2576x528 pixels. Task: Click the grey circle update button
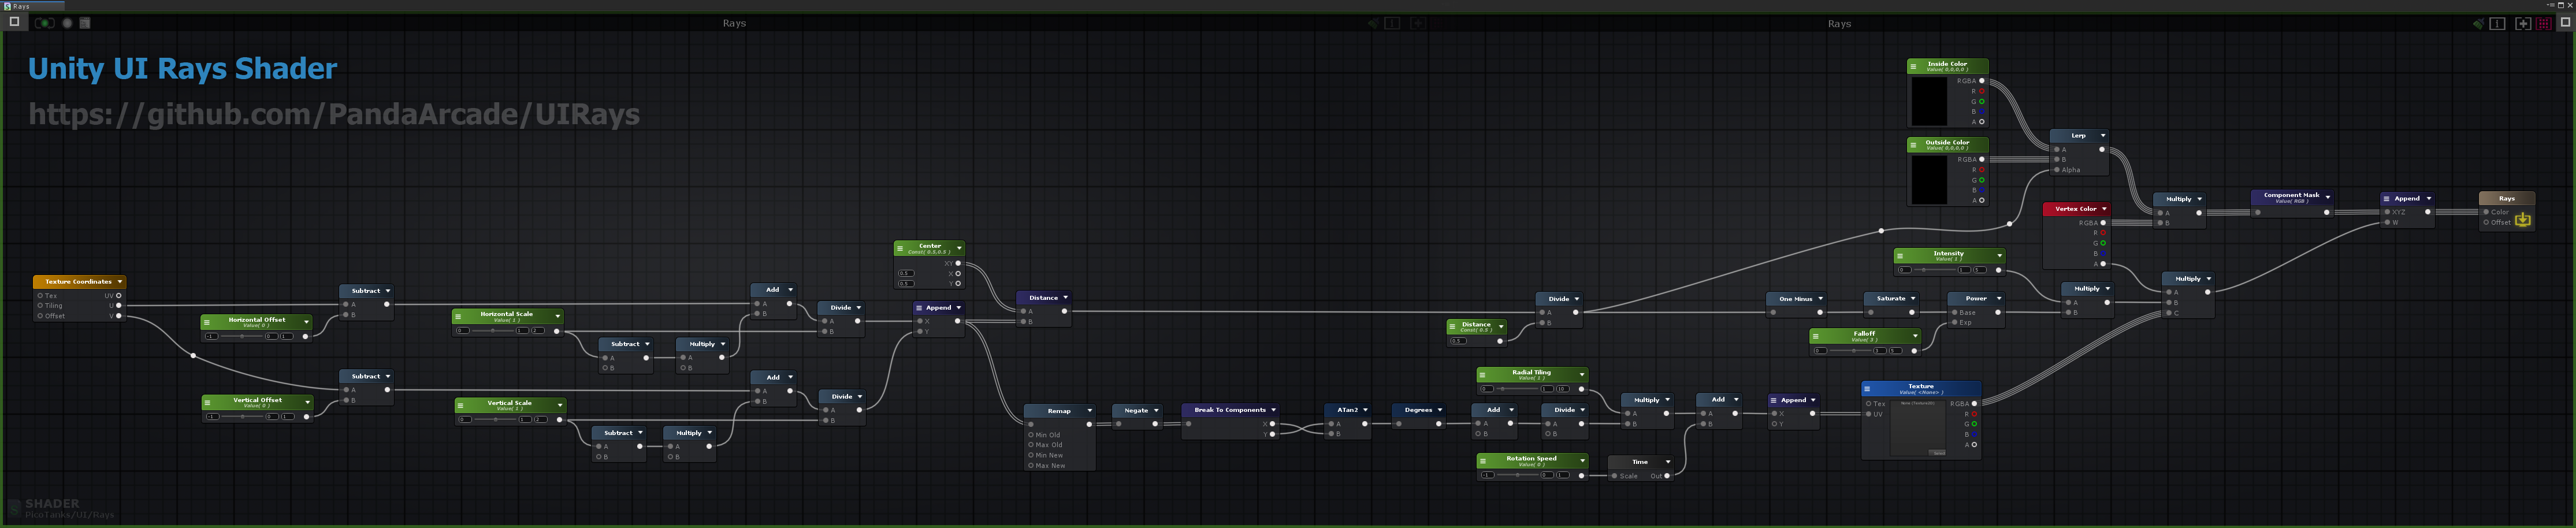[x=67, y=23]
